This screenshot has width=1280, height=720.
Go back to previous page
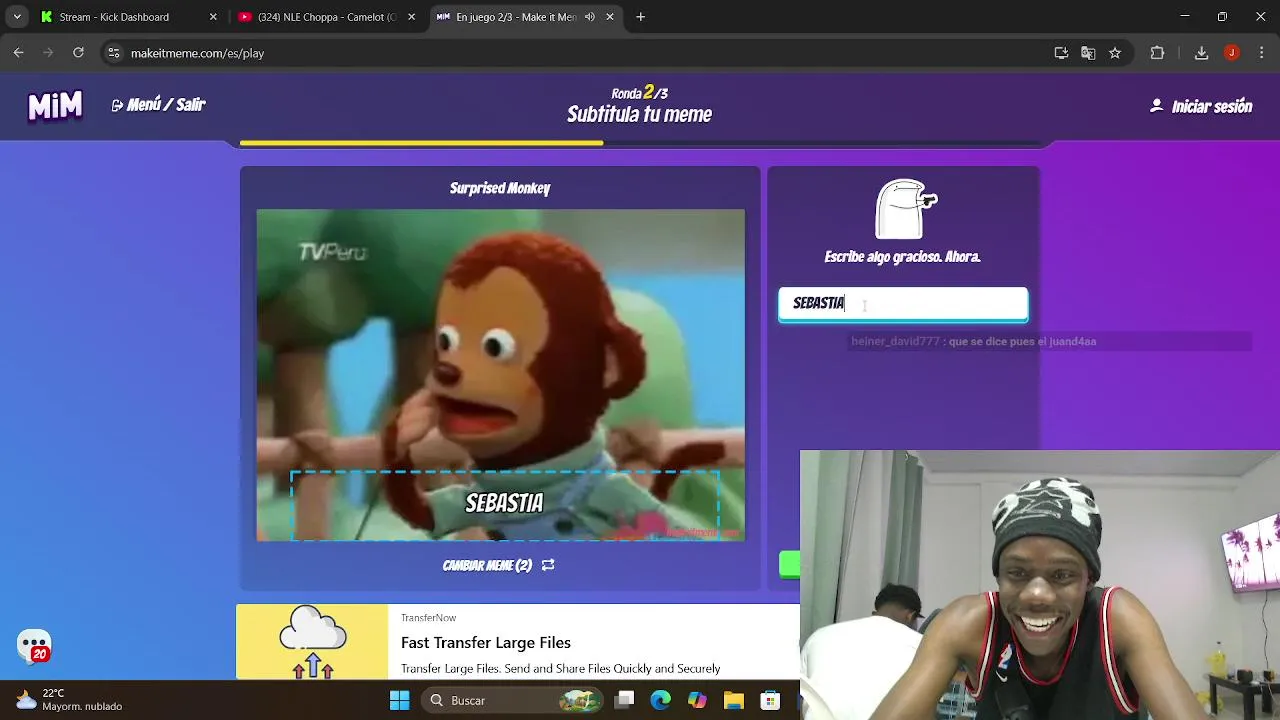tap(19, 53)
